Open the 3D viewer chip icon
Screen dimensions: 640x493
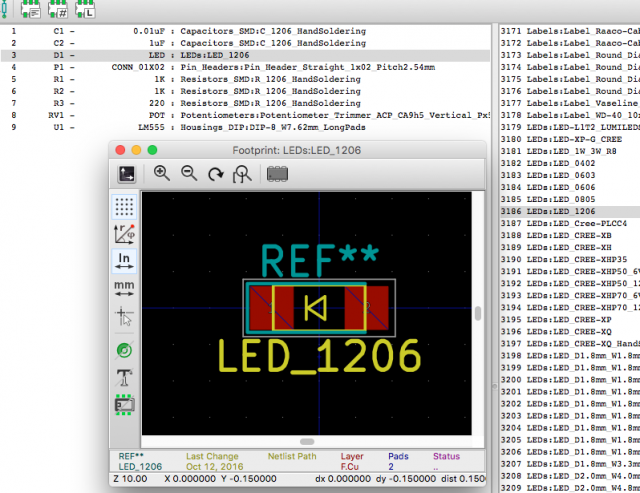point(278,174)
